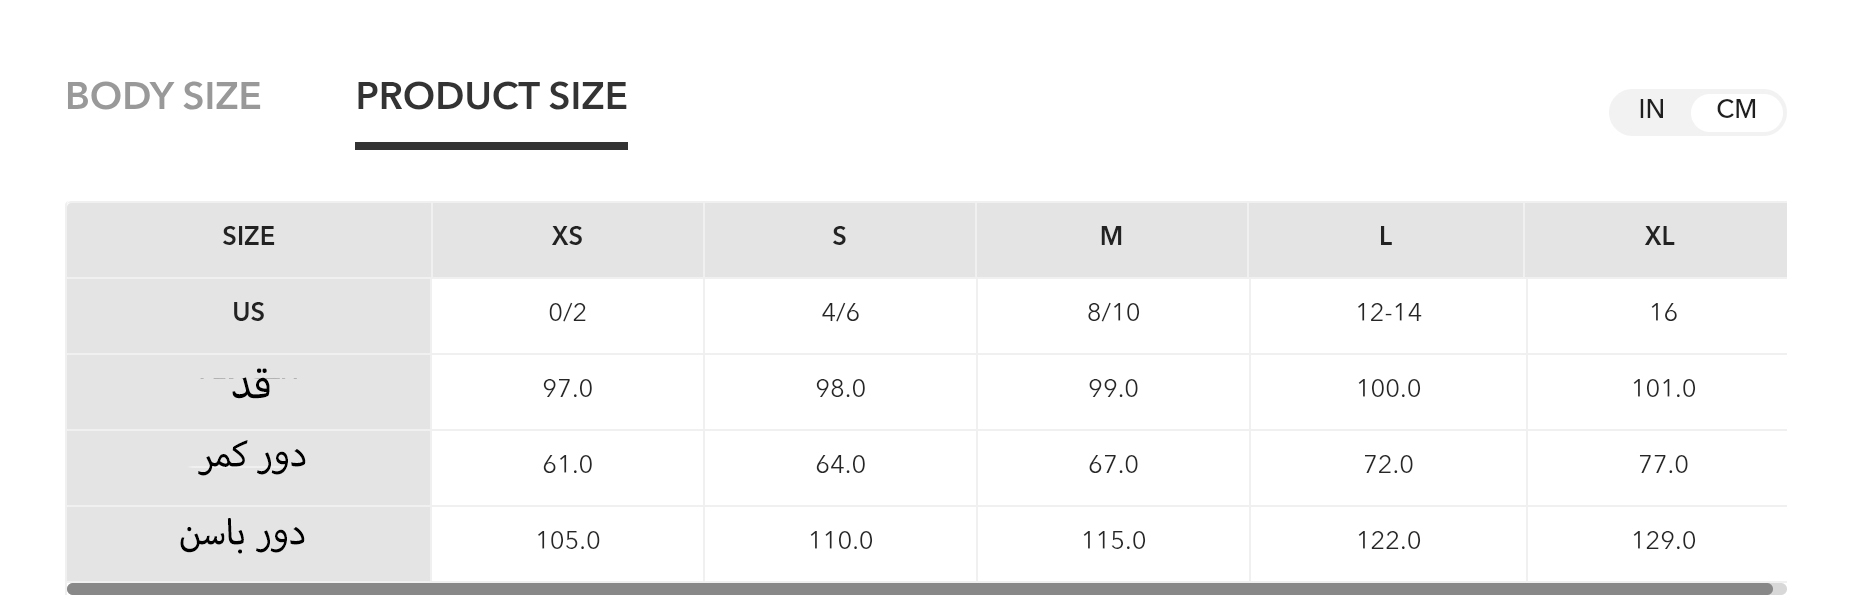This screenshot has height=600, width=1868.
Task: Switch to the BODY SIZE tab
Action: tap(163, 97)
